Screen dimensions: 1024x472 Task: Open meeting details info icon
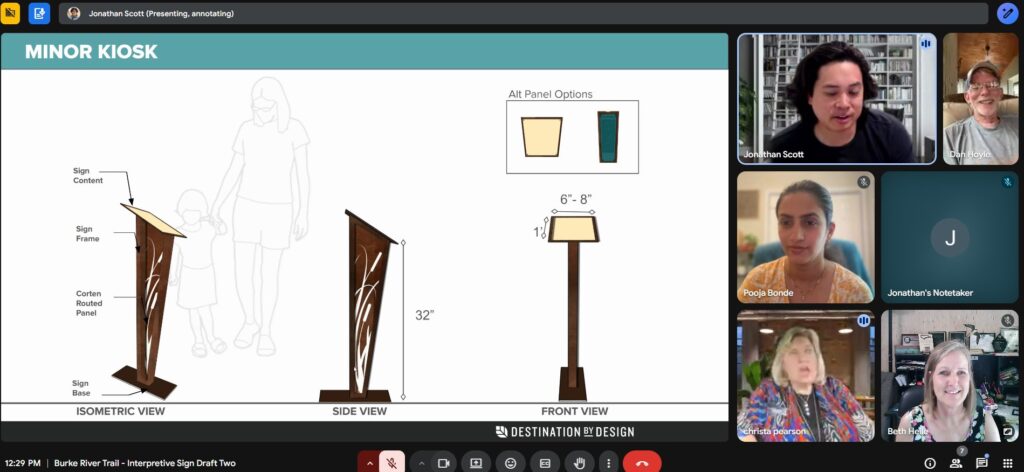point(930,463)
